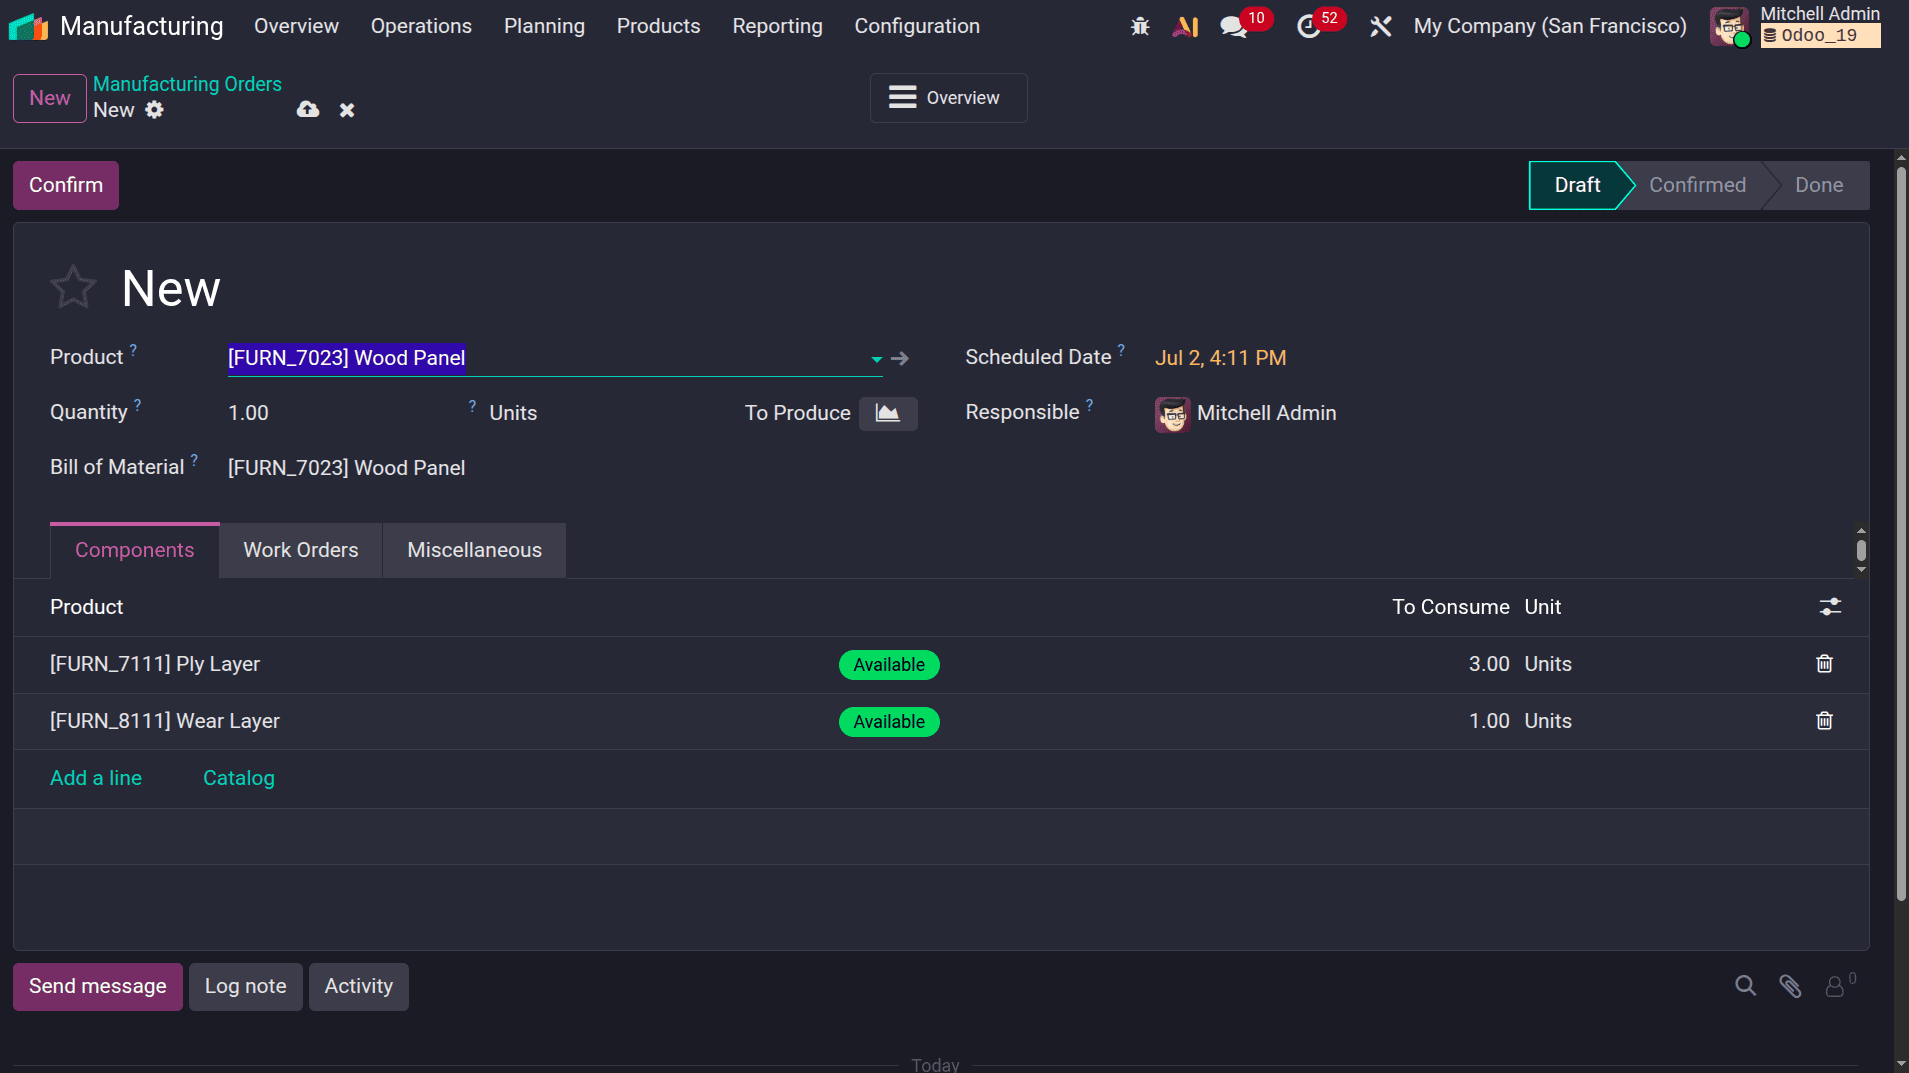This screenshot has width=1909, height=1073.
Task: Switch to the Miscellaneous tab
Action: tap(474, 550)
